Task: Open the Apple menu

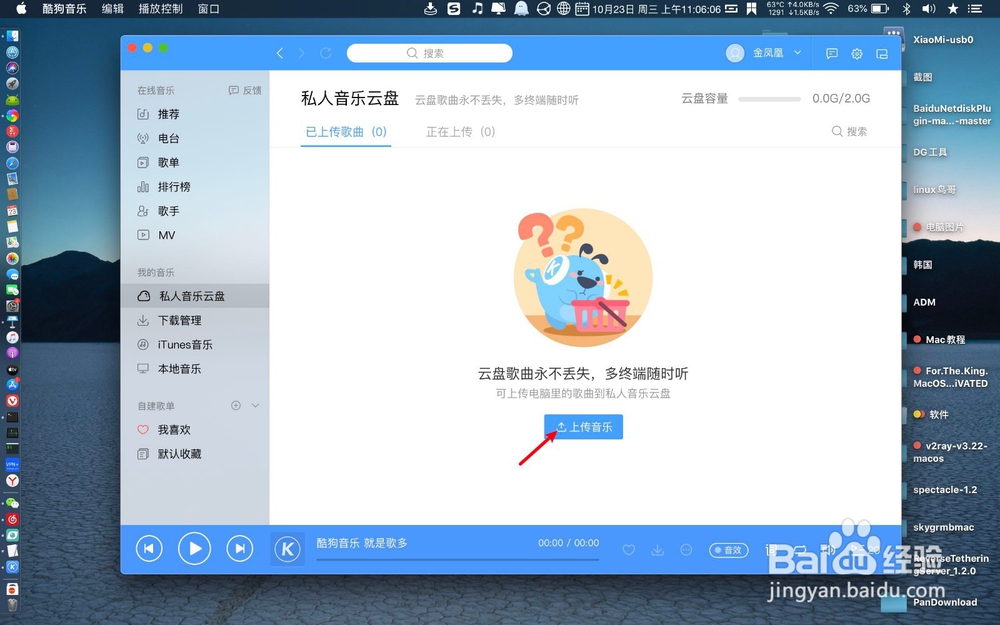Action: (x=21, y=8)
